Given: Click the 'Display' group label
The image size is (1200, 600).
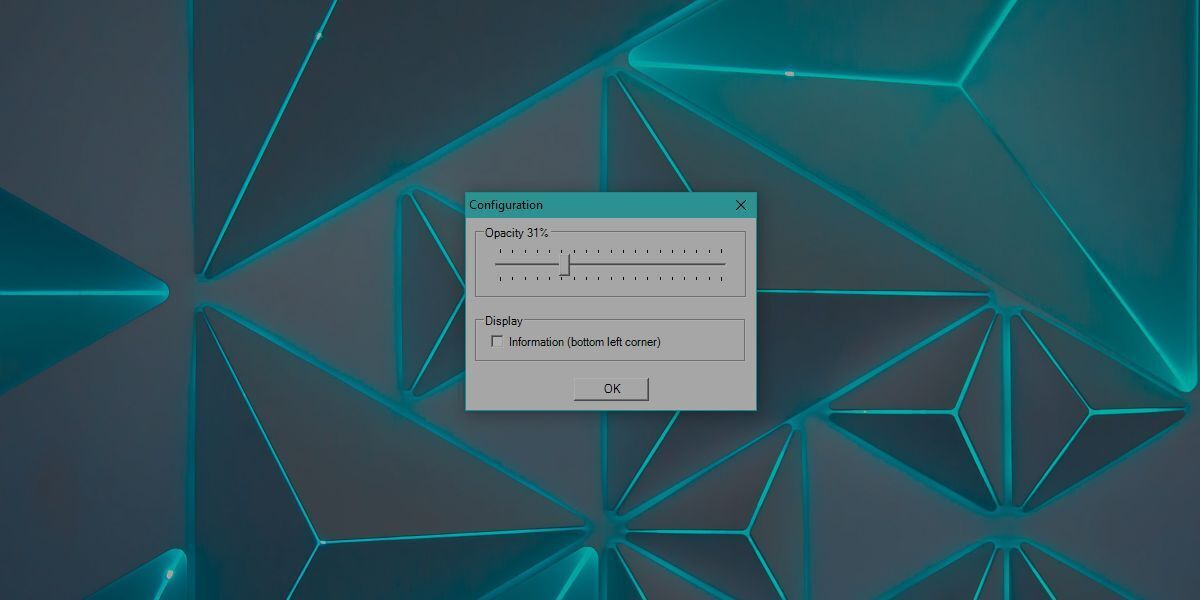Looking at the screenshot, I should coord(504,321).
